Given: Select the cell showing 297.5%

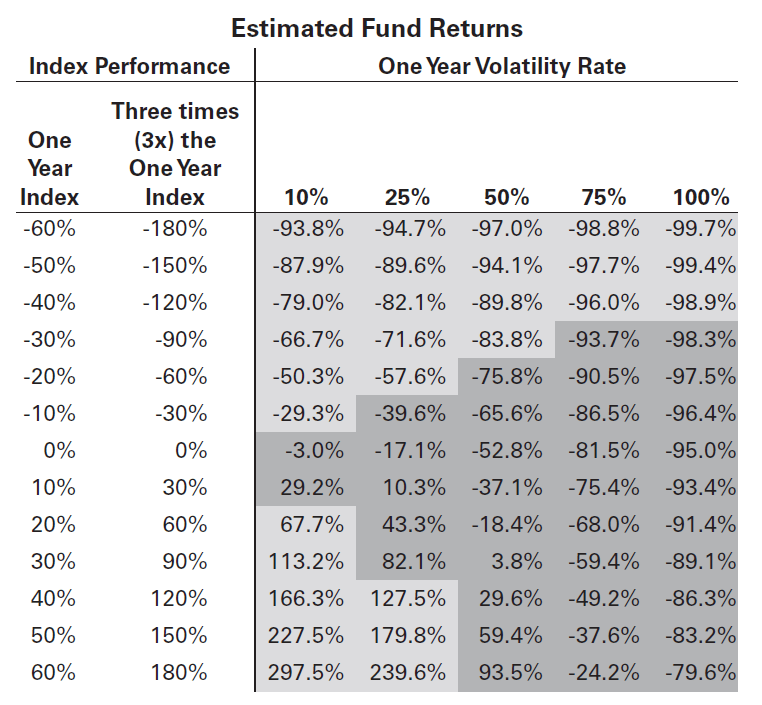Looking at the screenshot, I should [306, 671].
